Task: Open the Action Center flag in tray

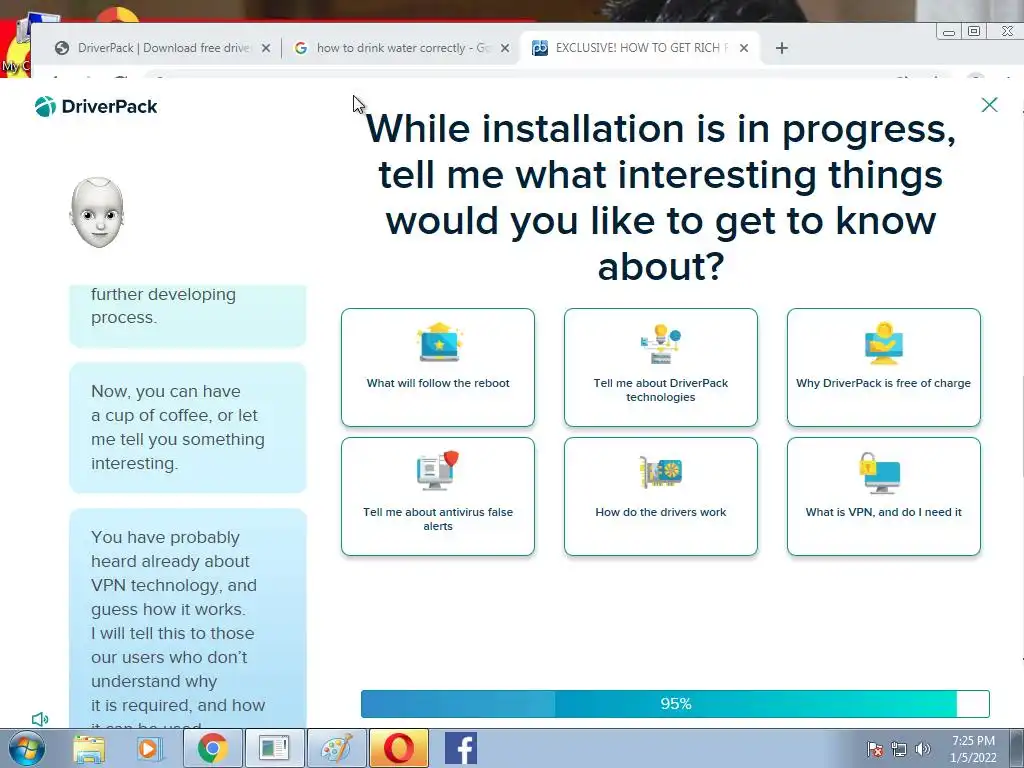Action: point(874,749)
